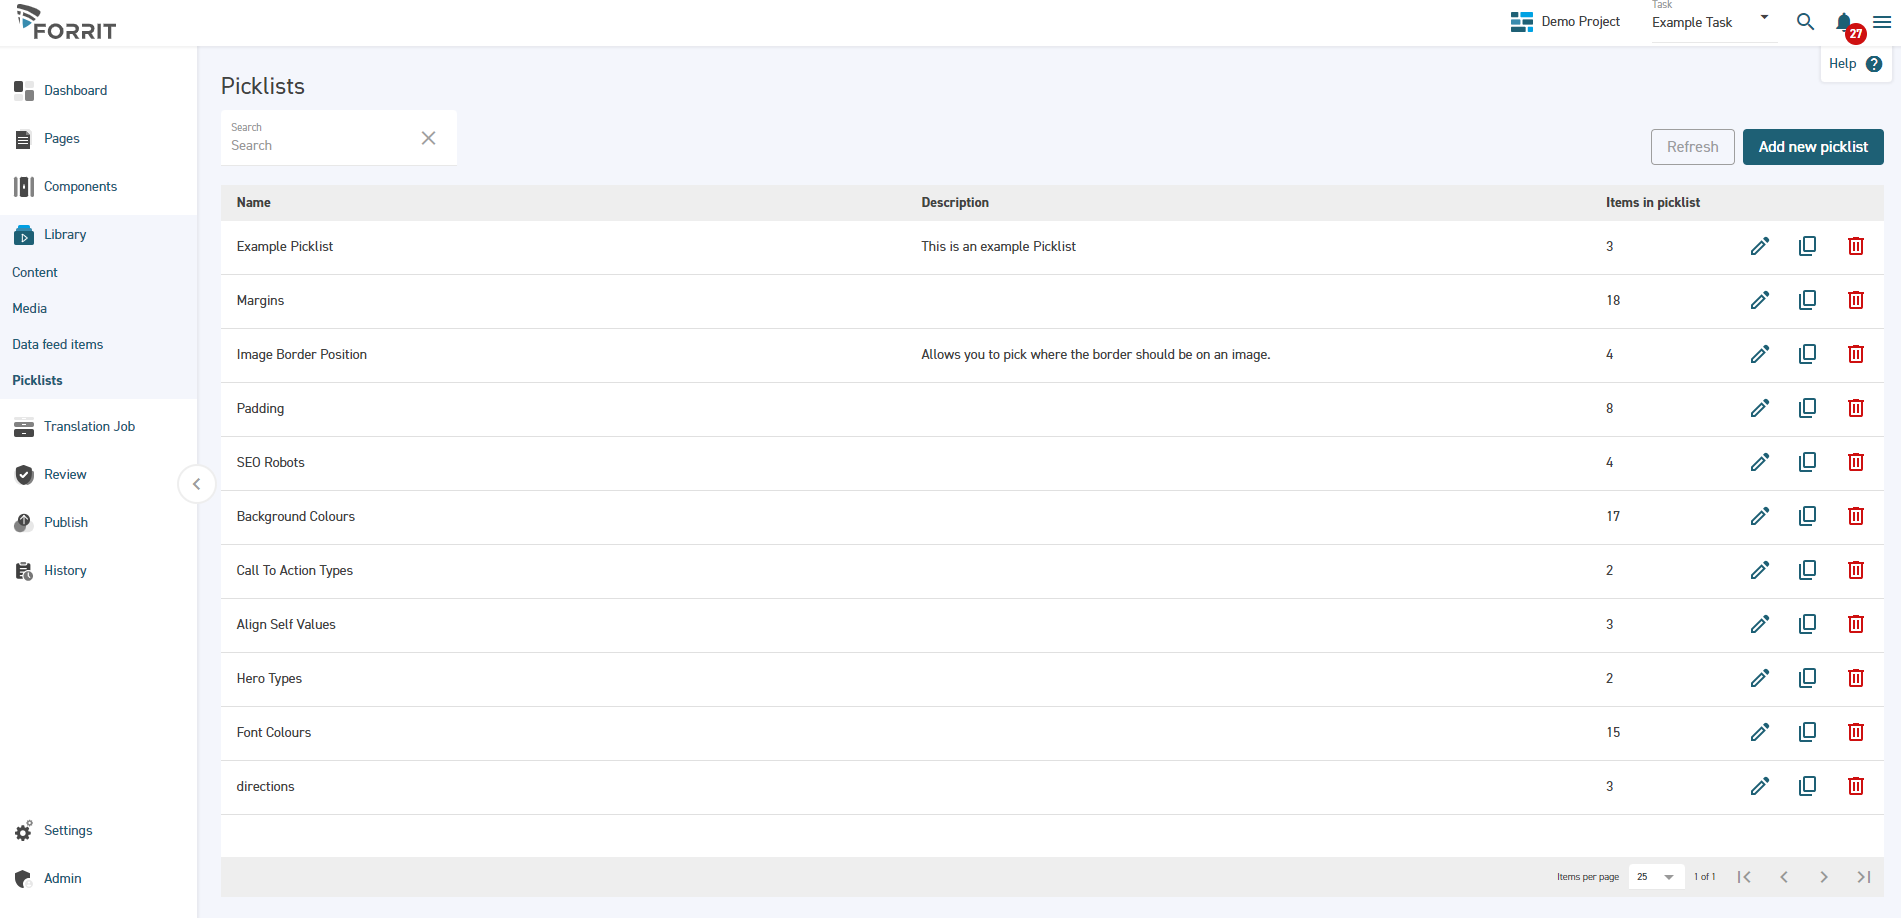Screen dimensions: 1901x918
Task: Click Add new picklist button
Action: (x=1812, y=147)
